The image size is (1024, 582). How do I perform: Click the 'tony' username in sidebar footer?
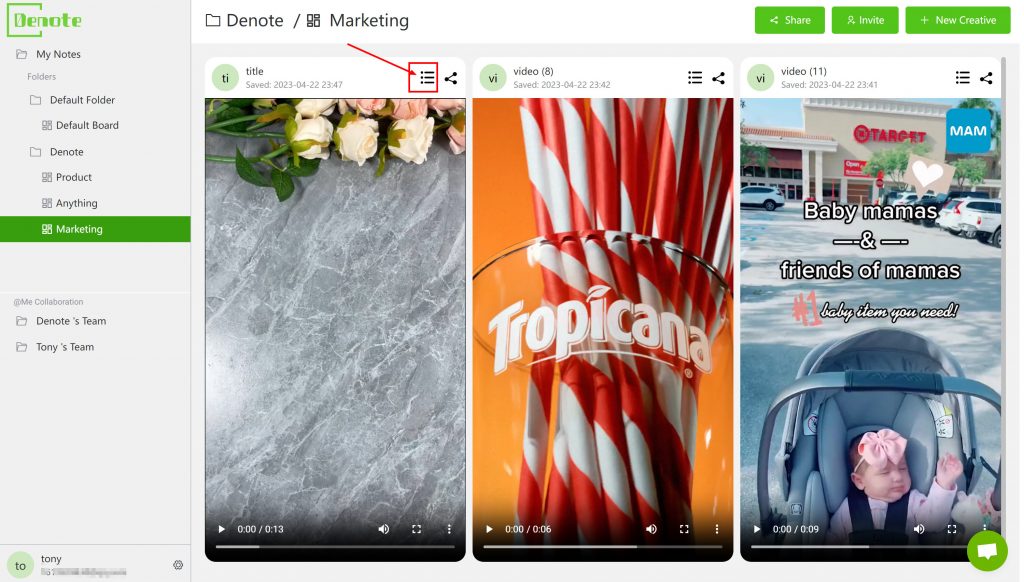(51, 559)
